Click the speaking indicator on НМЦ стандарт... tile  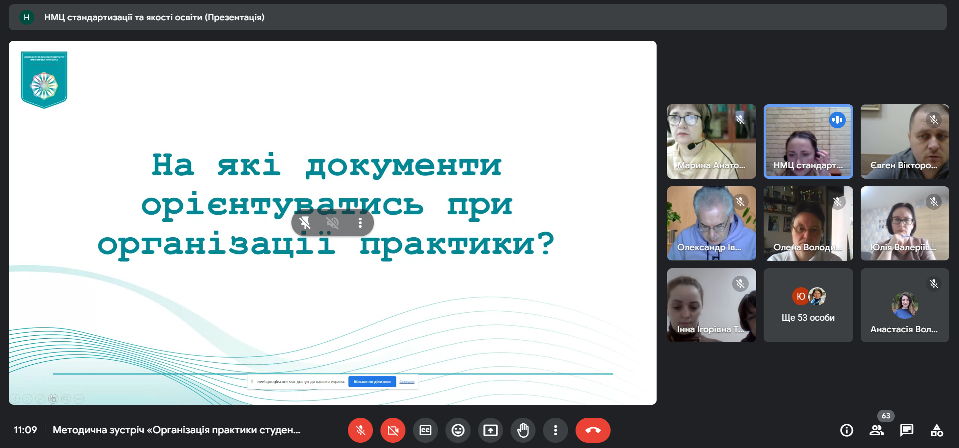[837, 120]
